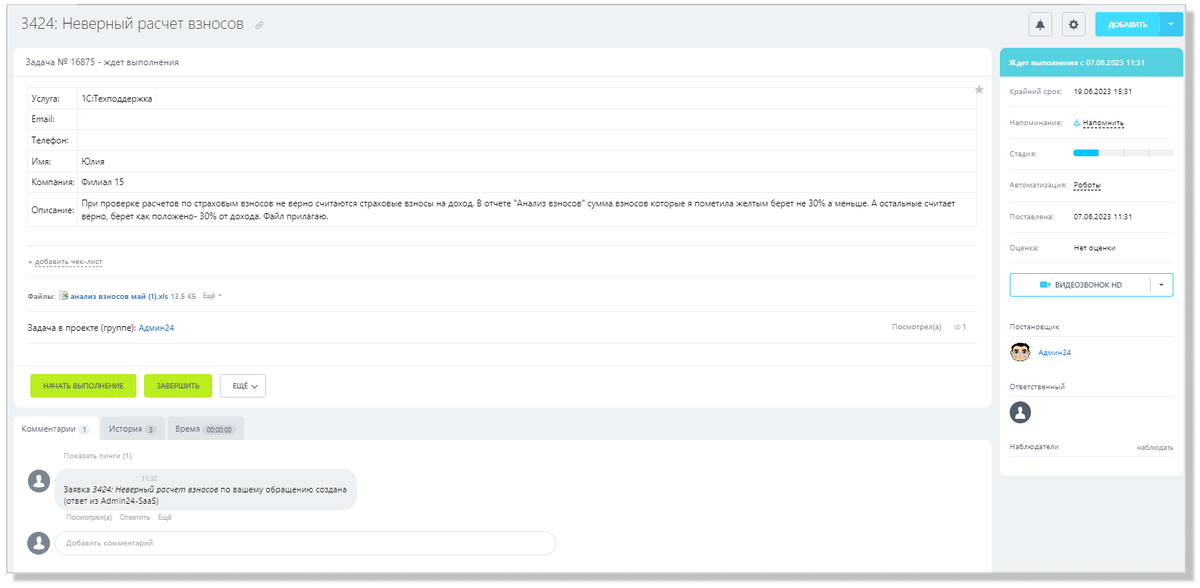Open the file анализ взносов май (1).xls
This screenshot has width=1200, height=588.
point(119,296)
